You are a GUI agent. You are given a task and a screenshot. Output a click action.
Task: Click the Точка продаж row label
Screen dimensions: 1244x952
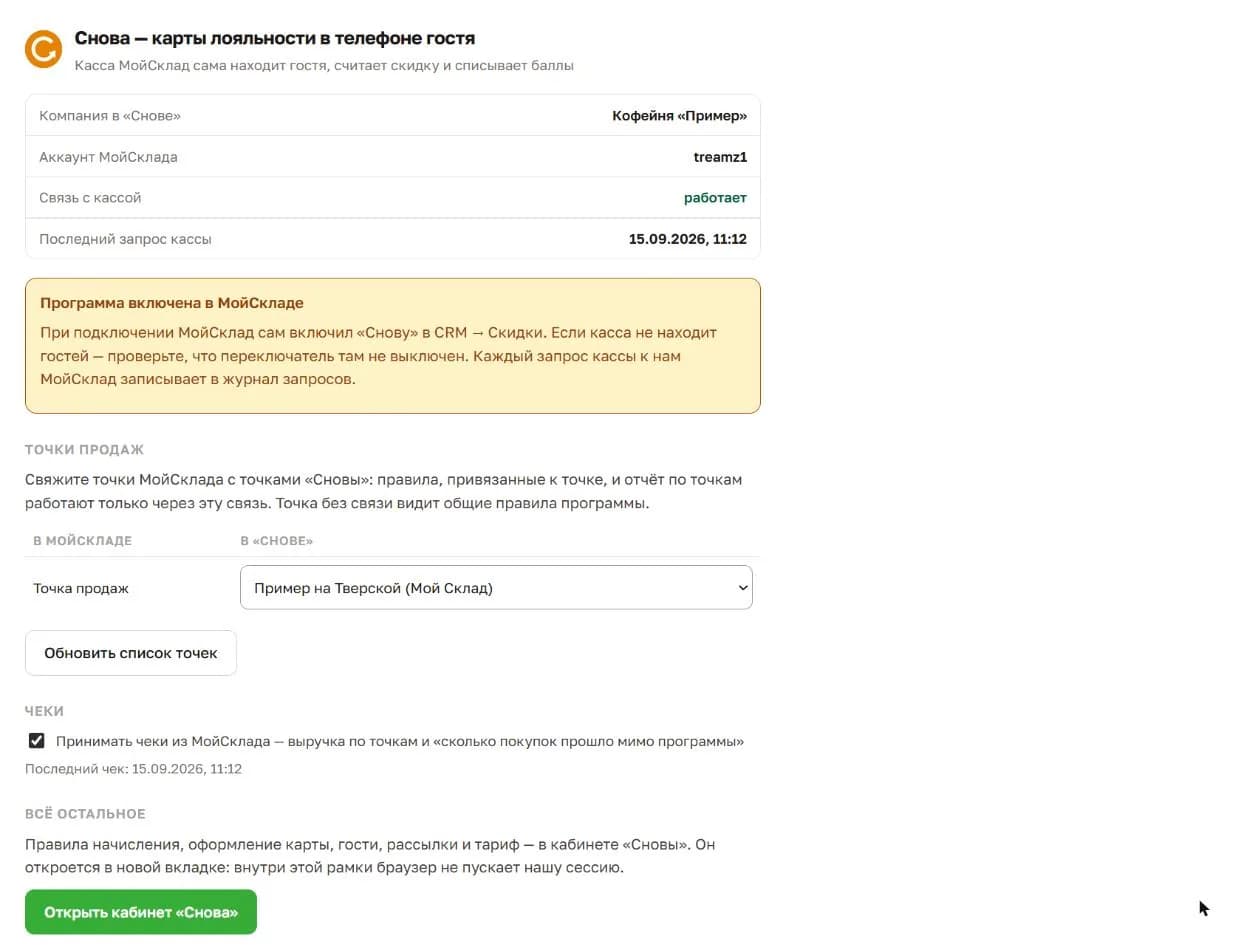81,589
